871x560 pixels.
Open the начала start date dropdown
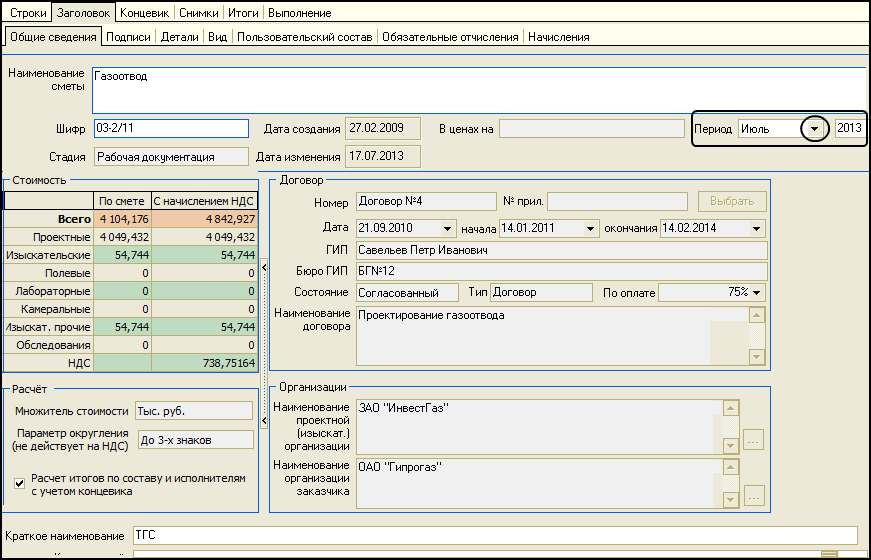click(589, 228)
